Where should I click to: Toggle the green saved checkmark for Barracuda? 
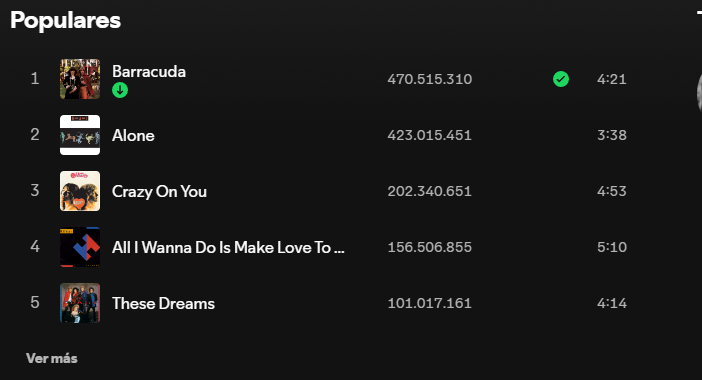pyautogui.click(x=561, y=79)
